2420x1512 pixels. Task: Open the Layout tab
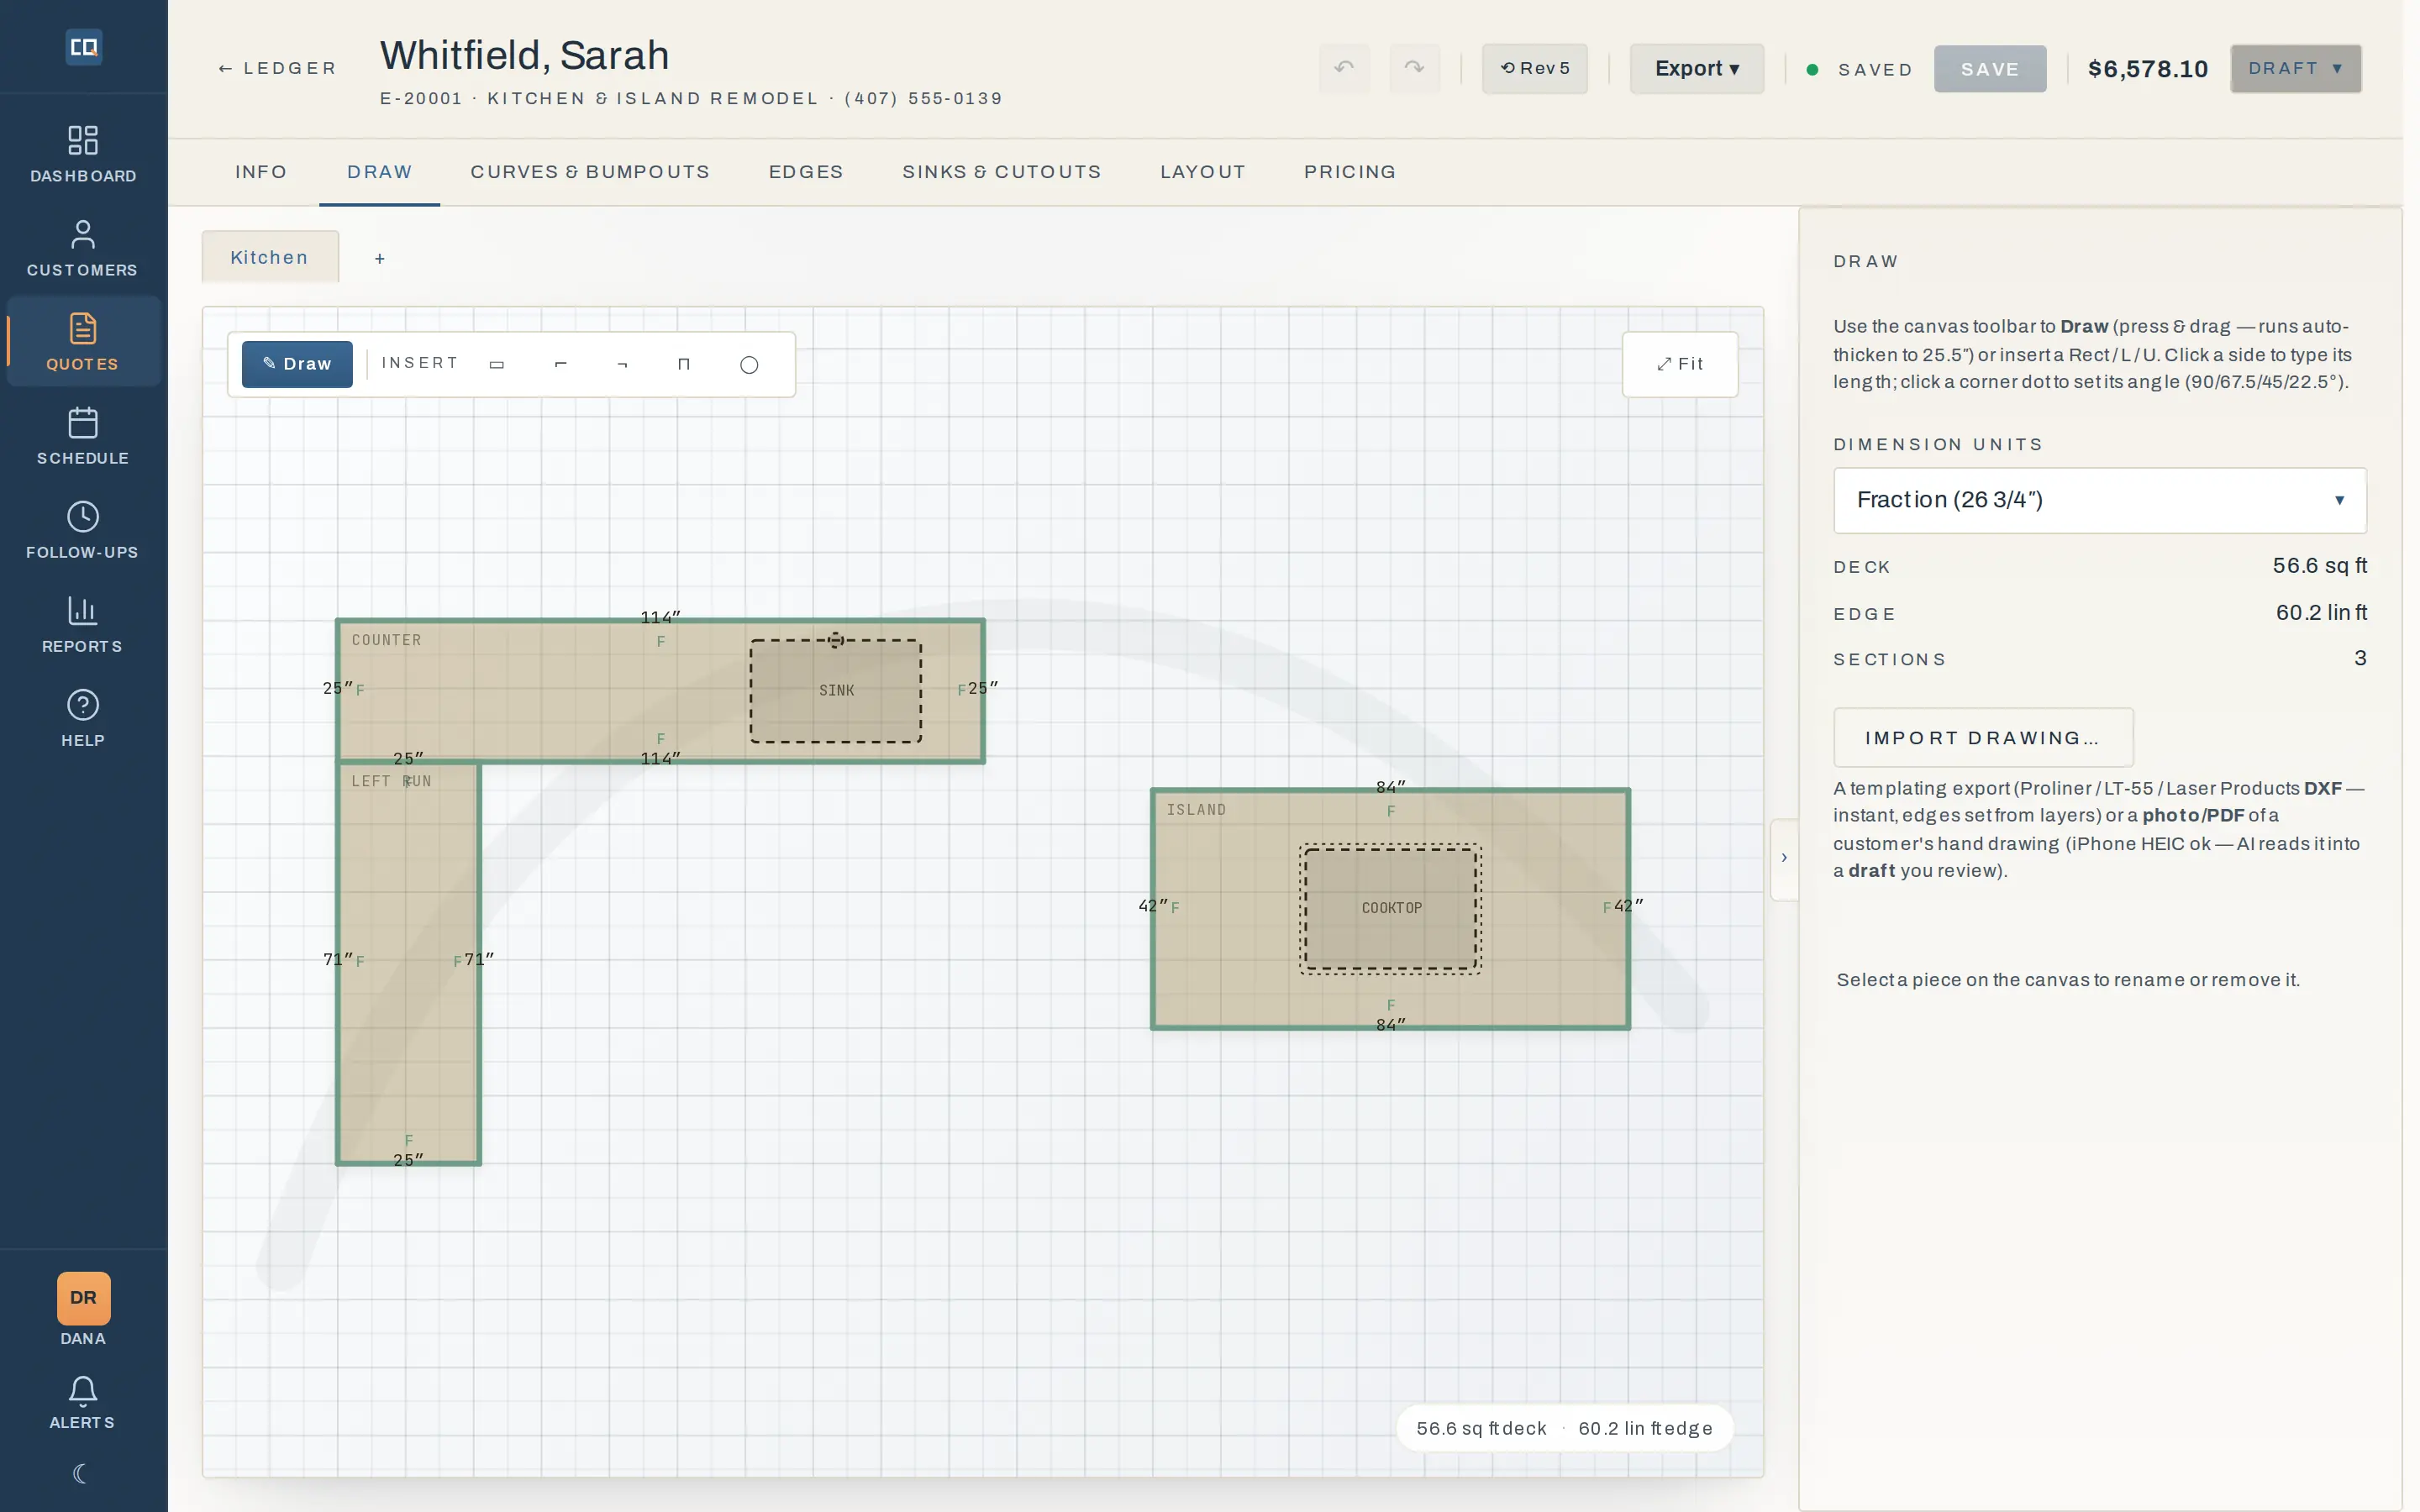[1203, 172]
